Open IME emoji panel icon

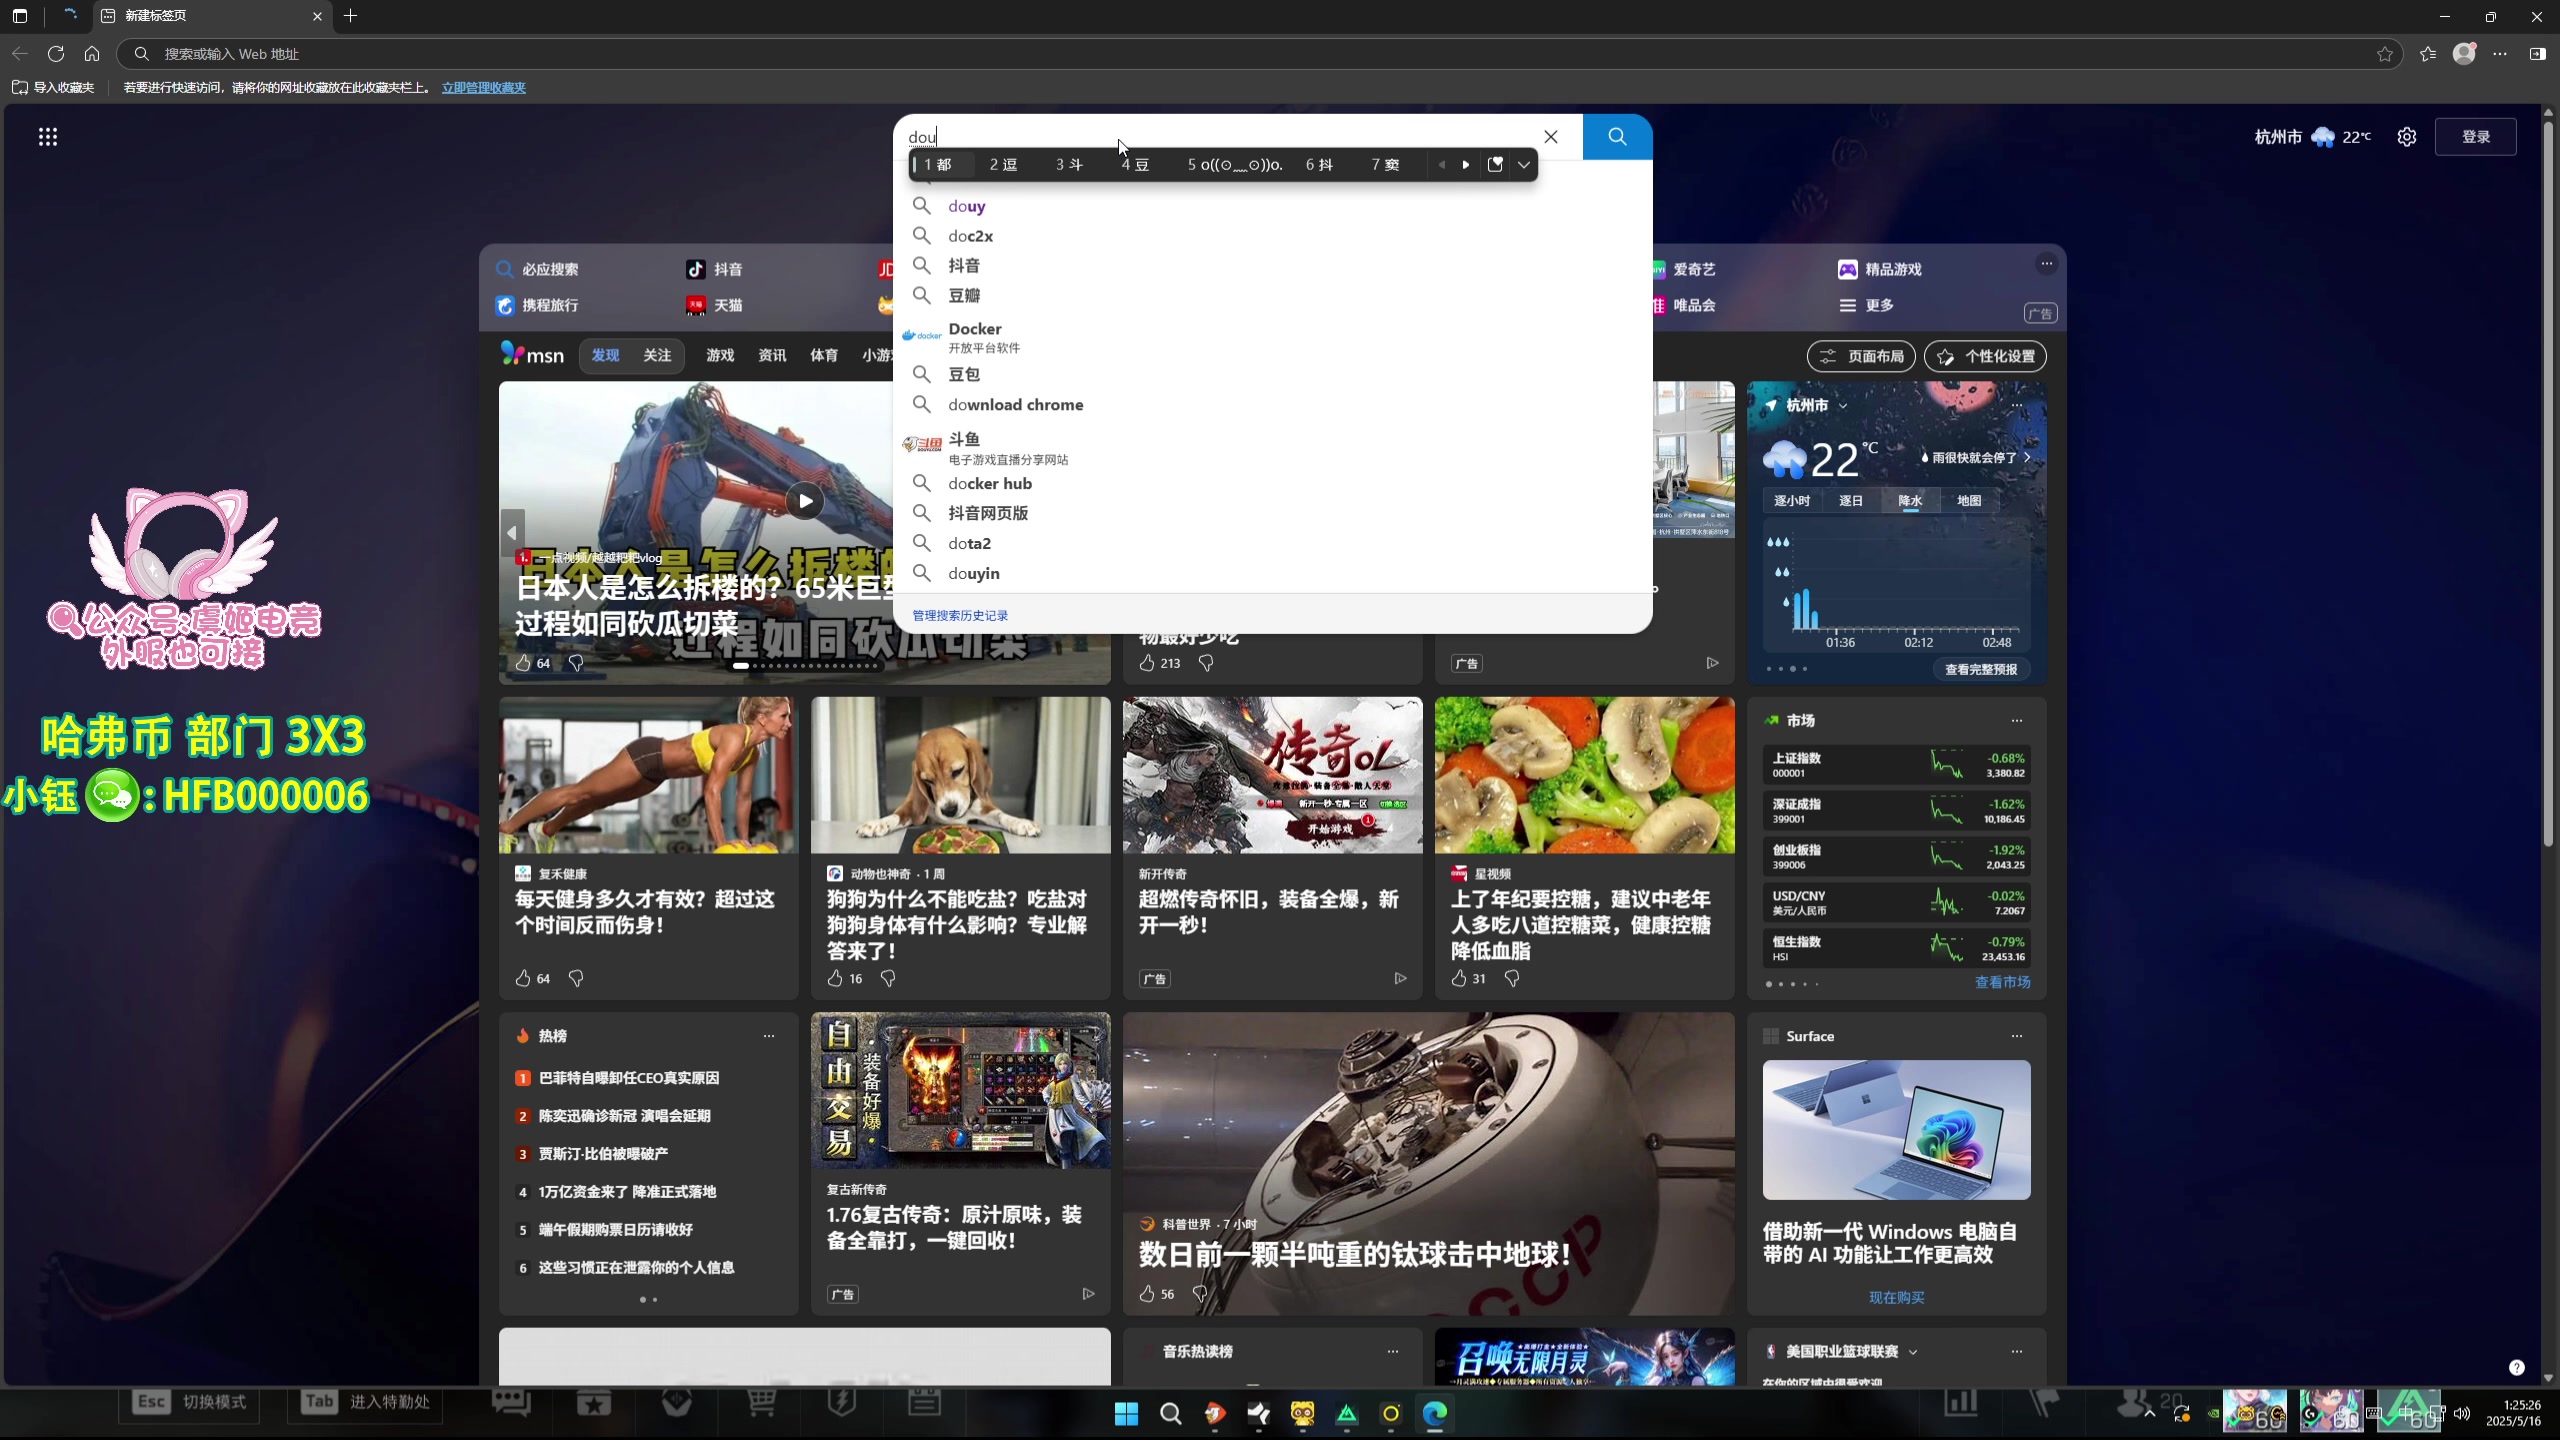(1495, 165)
